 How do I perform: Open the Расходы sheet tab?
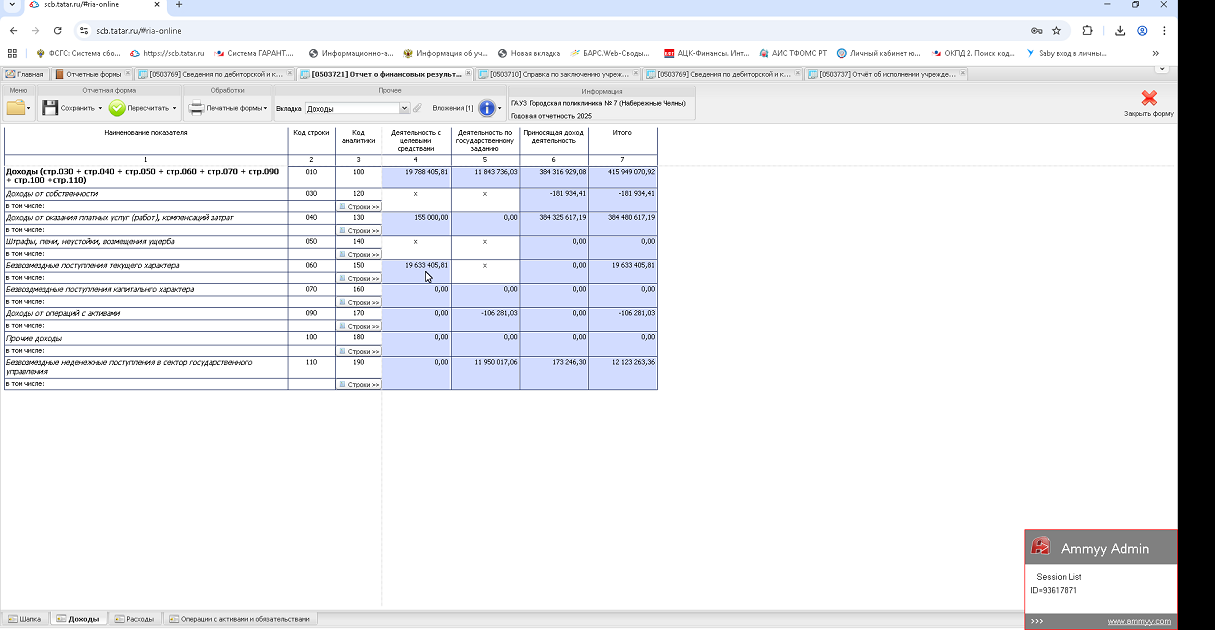134,619
